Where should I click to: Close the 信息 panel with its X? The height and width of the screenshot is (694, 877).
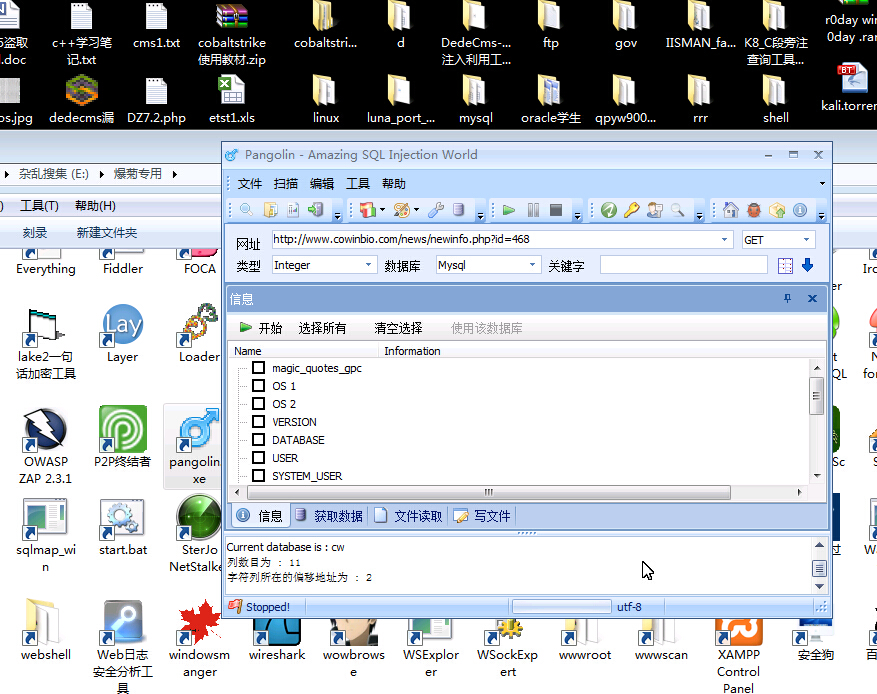813,299
